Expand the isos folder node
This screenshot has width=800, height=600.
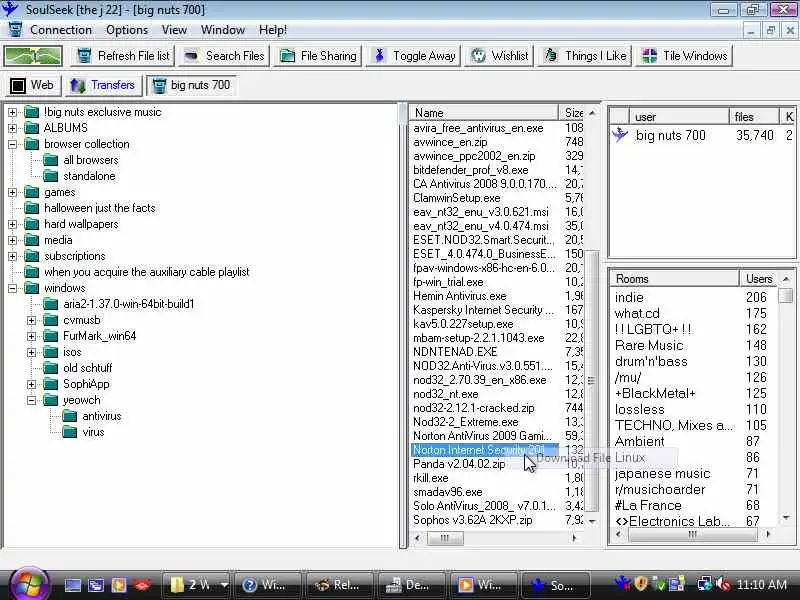(32, 353)
